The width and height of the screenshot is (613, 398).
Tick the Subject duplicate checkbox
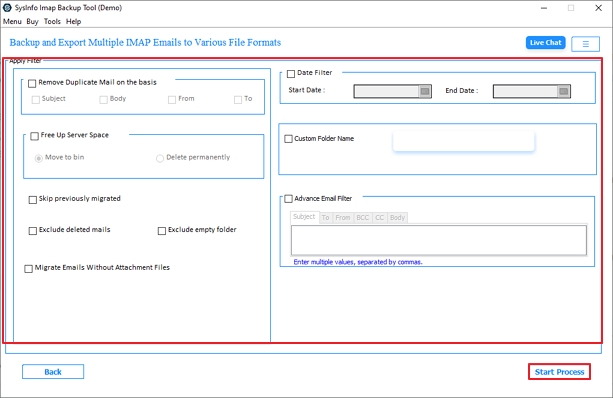(x=36, y=100)
